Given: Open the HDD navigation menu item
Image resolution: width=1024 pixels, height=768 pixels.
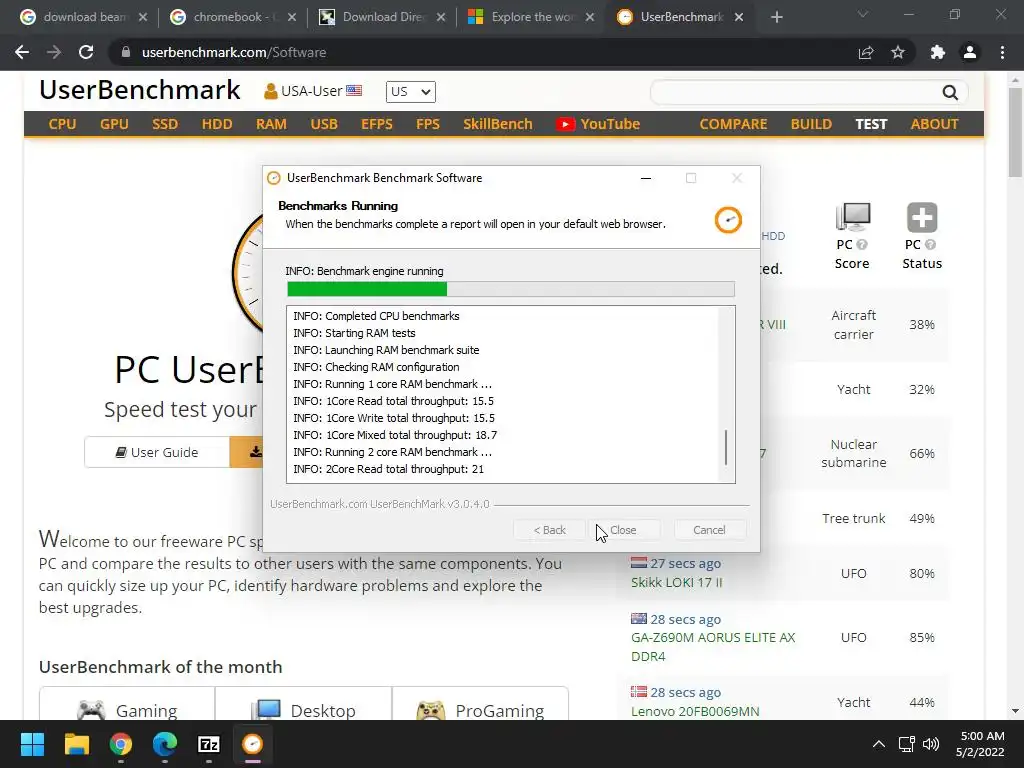Looking at the screenshot, I should tap(217, 124).
